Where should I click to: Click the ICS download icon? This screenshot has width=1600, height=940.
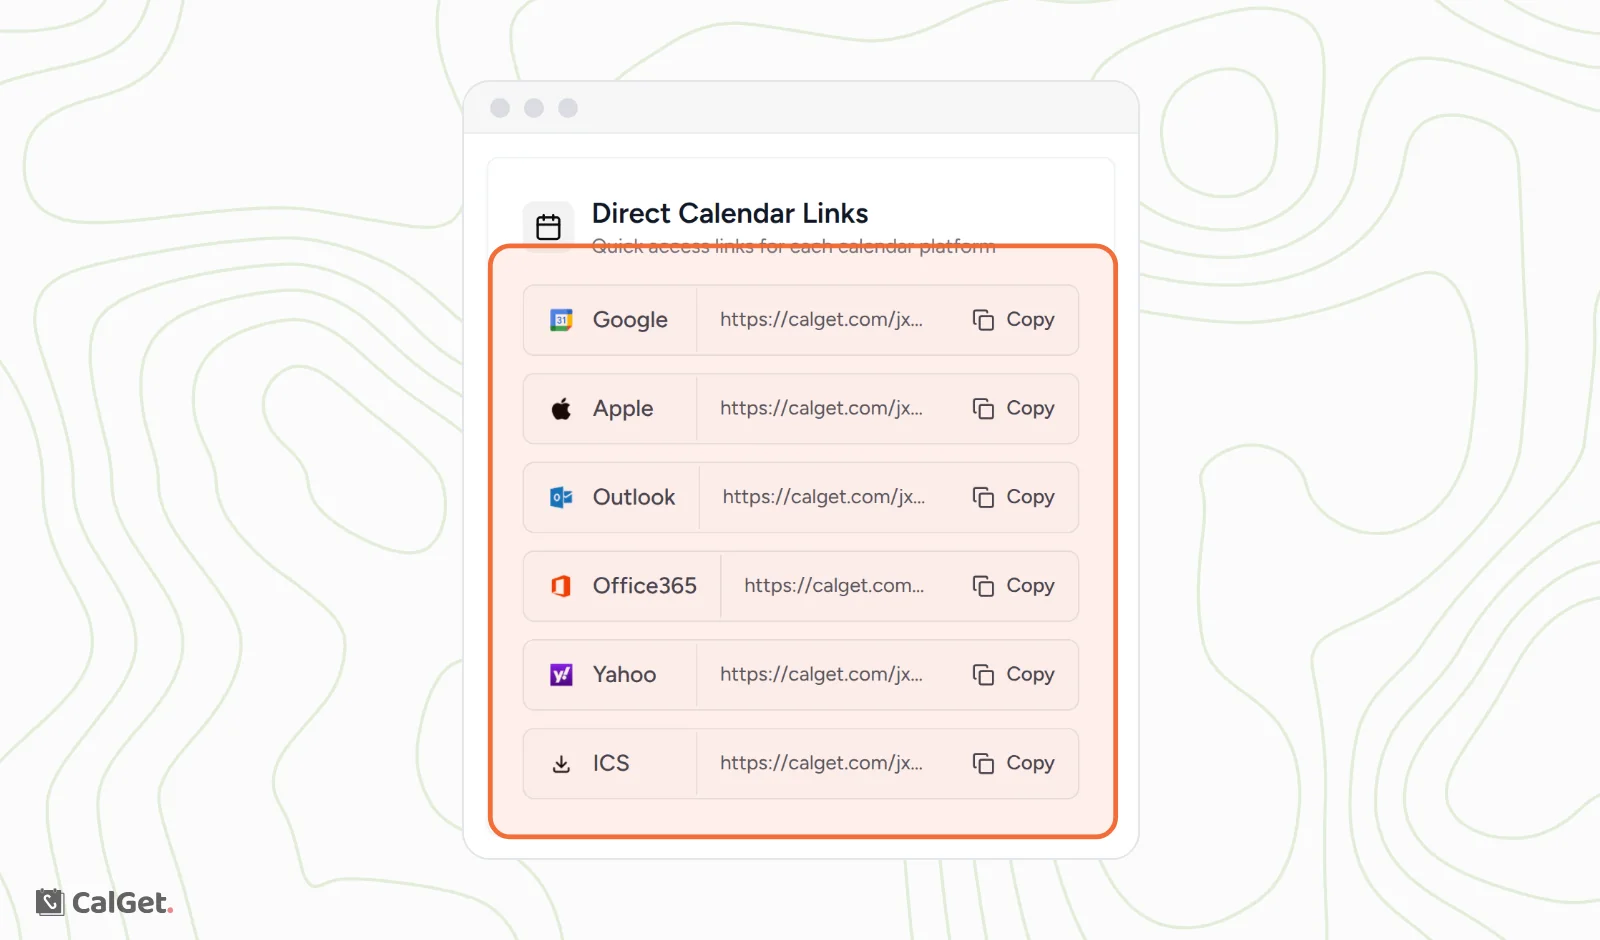[561, 764]
